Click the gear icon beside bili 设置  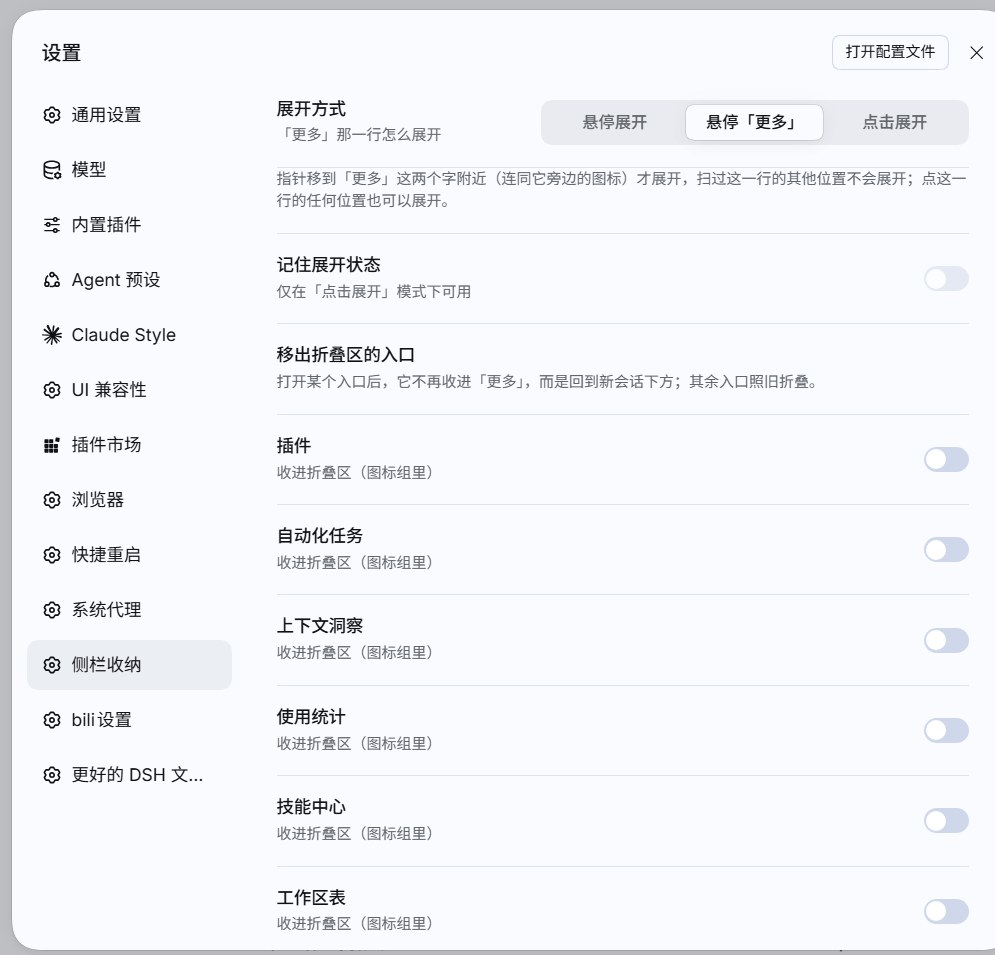pos(52,720)
